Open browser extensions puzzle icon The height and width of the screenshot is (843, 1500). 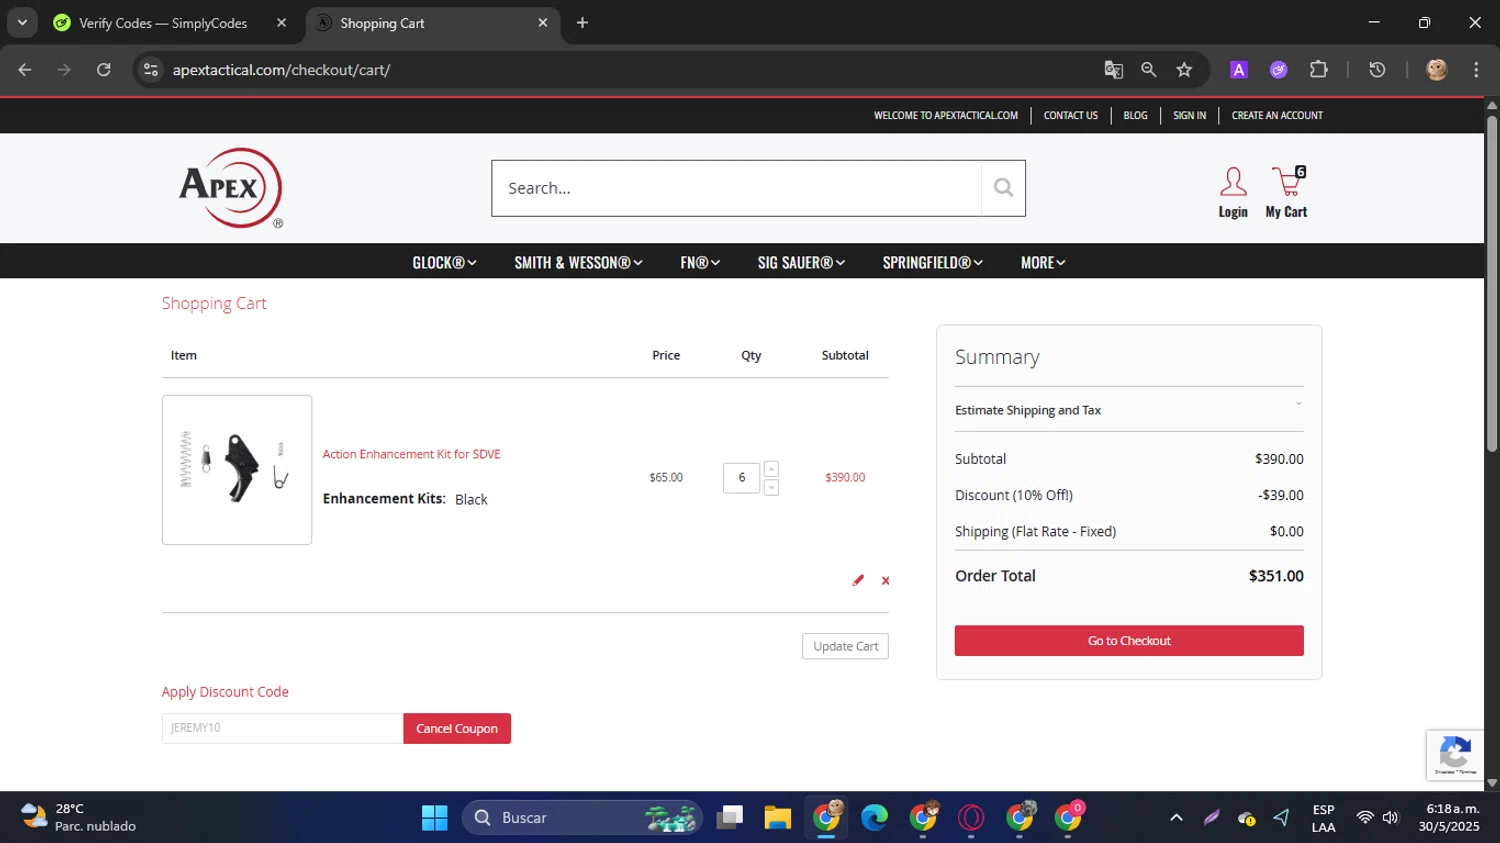(x=1319, y=69)
